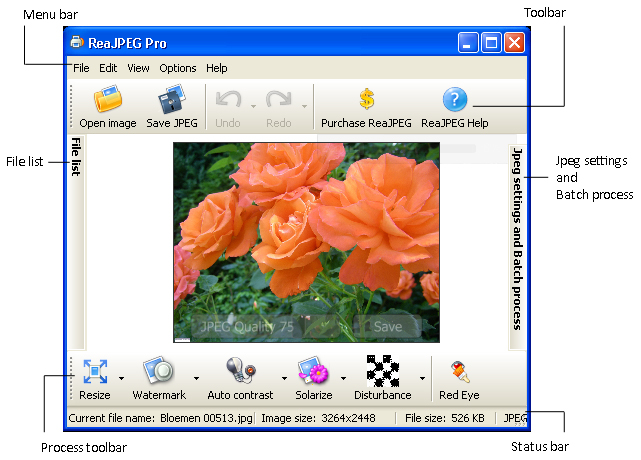This screenshot has width=641, height=460.
Task: Apply the Disturbance effect icon
Action: click(383, 371)
